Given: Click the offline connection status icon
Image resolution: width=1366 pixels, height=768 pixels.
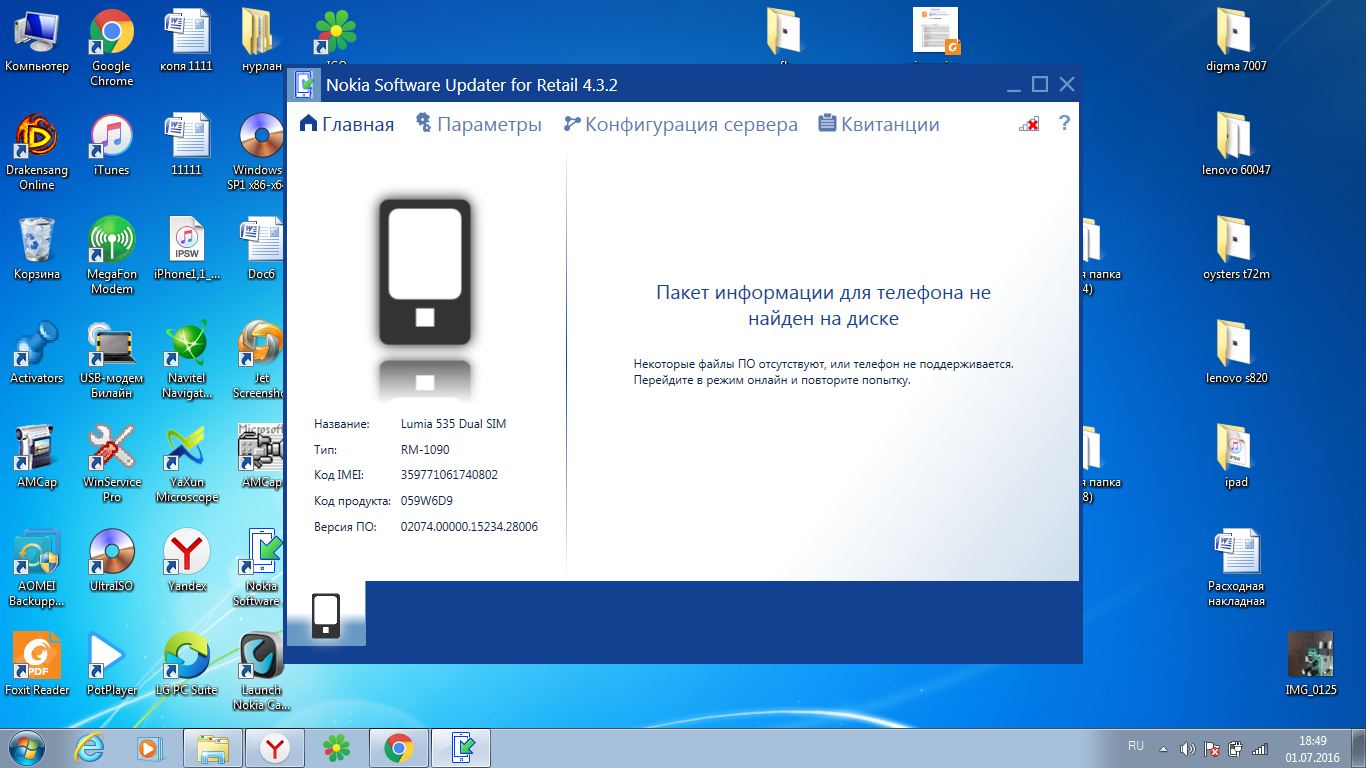Looking at the screenshot, I should pyautogui.click(x=1028, y=124).
